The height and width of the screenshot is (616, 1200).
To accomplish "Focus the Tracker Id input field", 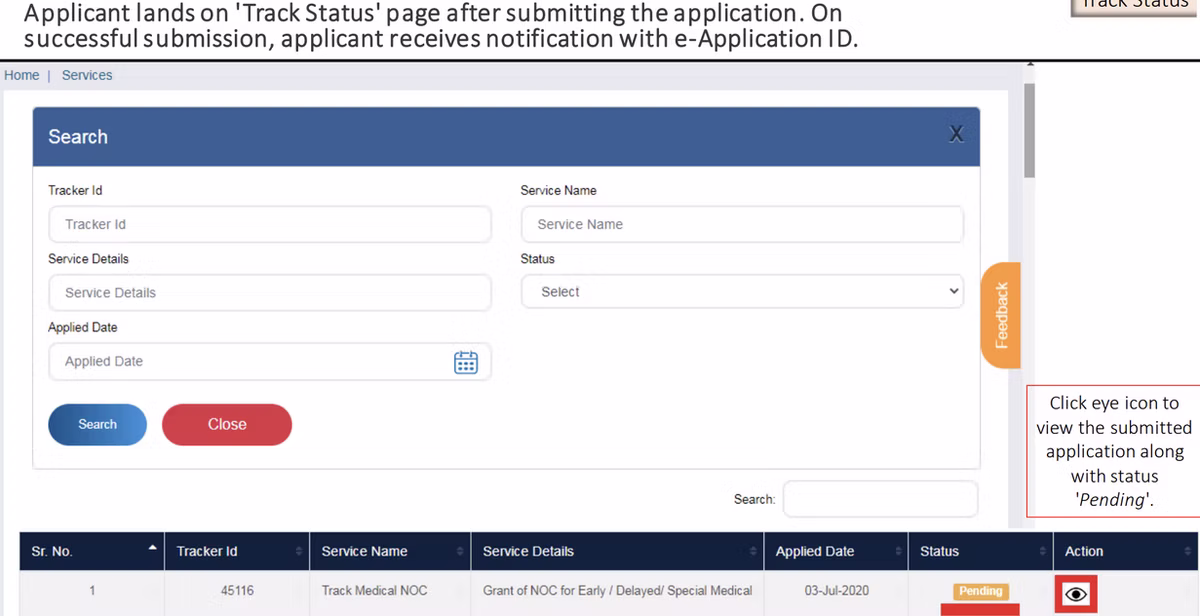I will click(270, 224).
